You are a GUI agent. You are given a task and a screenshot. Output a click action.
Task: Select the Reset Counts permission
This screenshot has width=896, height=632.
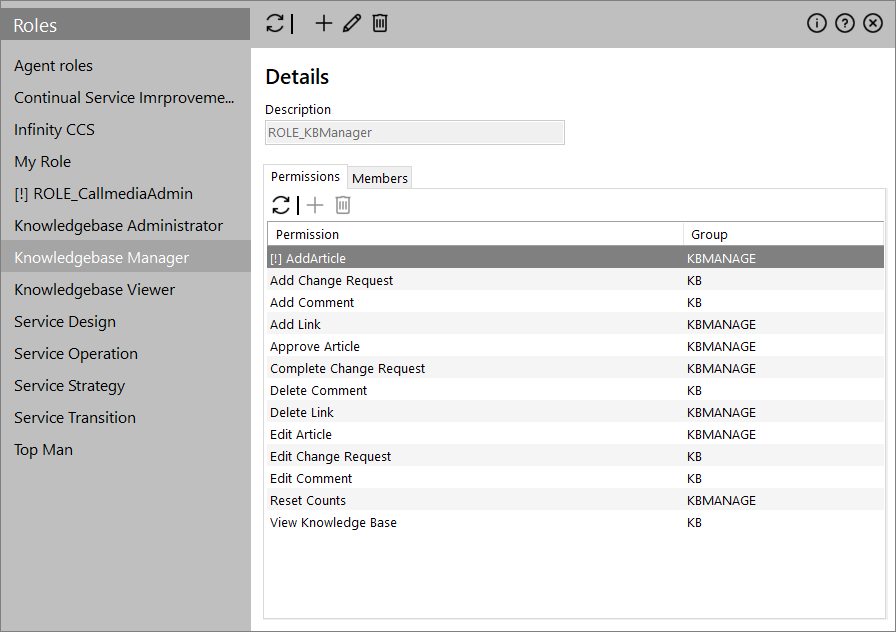click(575, 501)
